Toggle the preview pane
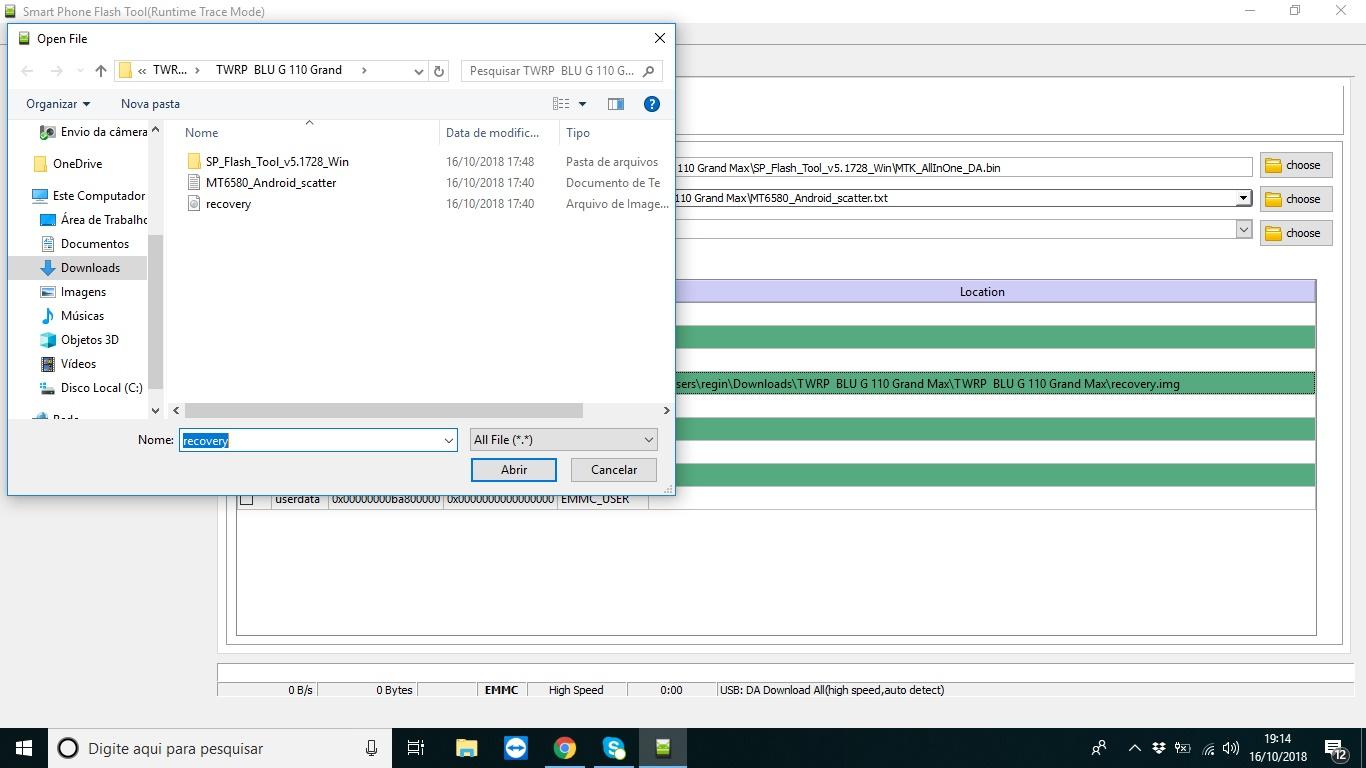The image size is (1366, 768). (x=615, y=103)
